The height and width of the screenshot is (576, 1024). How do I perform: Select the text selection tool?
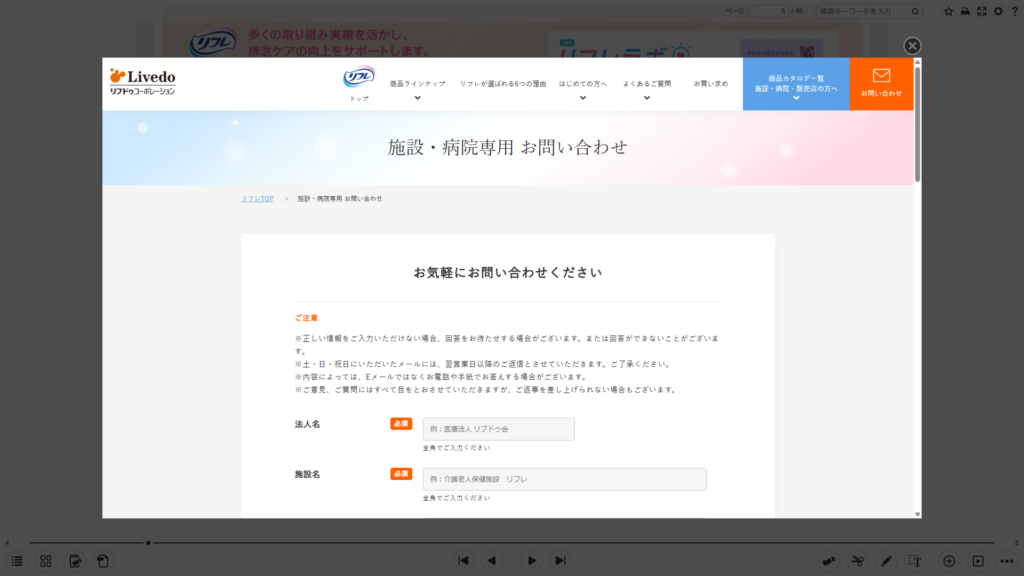[915, 561]
